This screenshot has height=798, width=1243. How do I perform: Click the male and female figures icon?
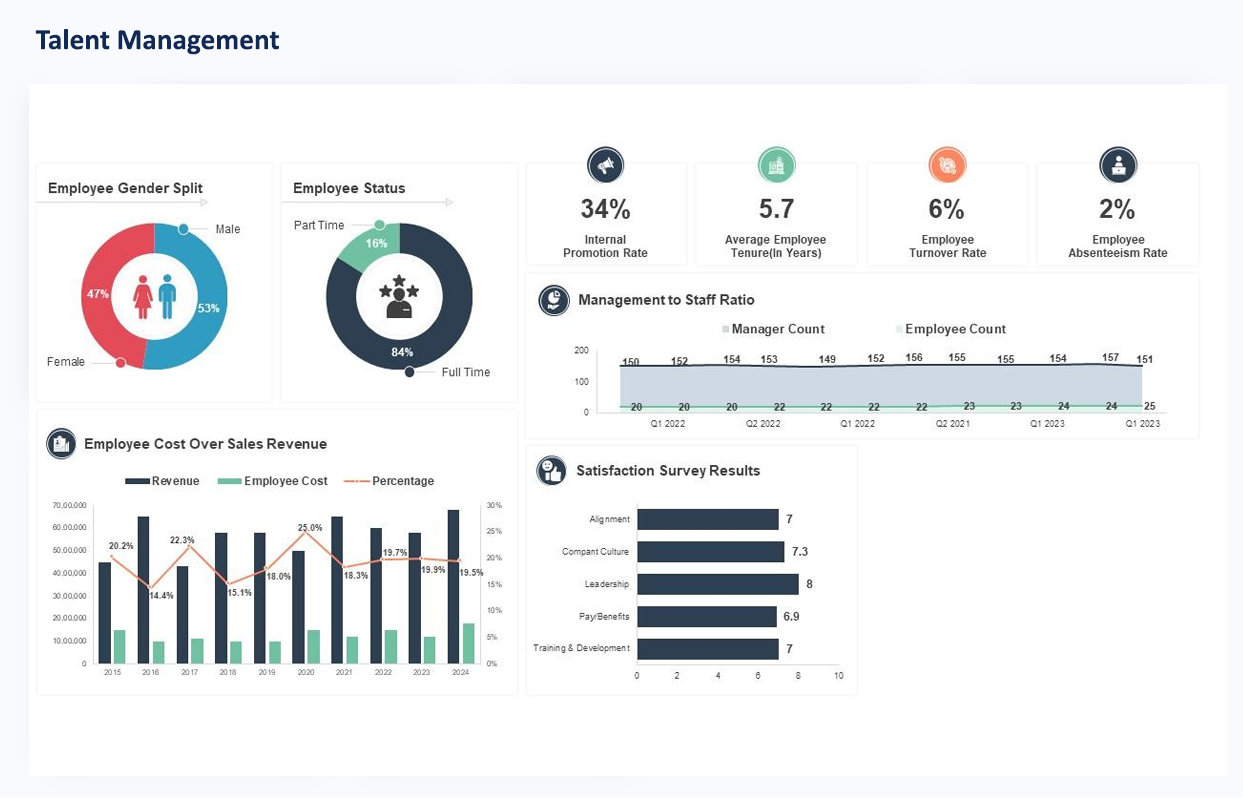coord(155,297)
